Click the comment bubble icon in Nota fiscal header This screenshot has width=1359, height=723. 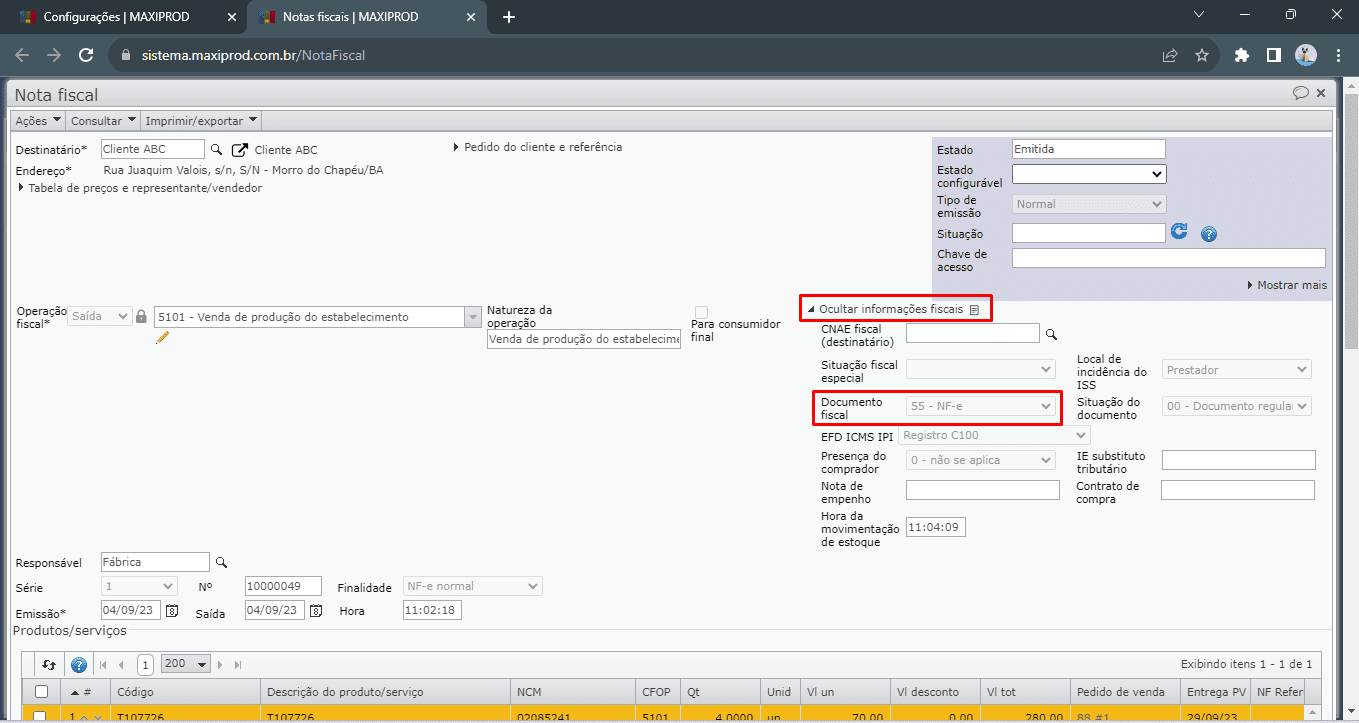pos(1300,93)
